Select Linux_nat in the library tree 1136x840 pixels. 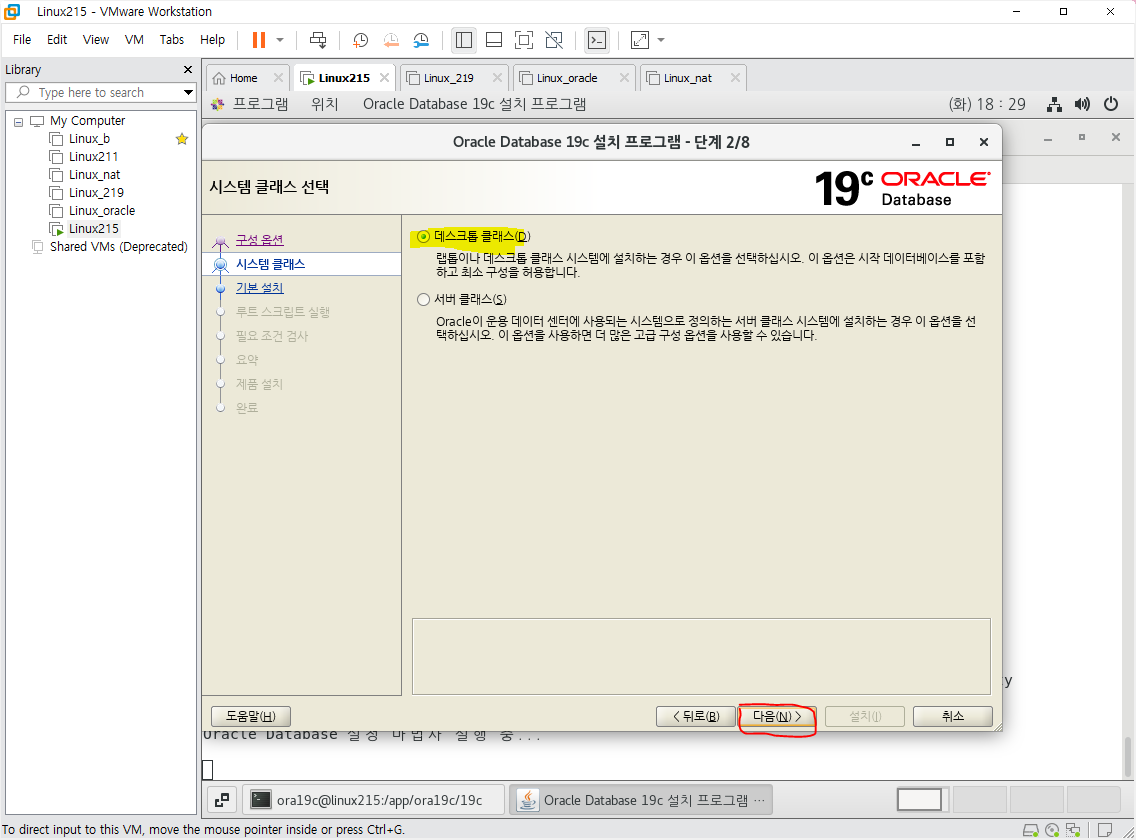coord(94,175)
